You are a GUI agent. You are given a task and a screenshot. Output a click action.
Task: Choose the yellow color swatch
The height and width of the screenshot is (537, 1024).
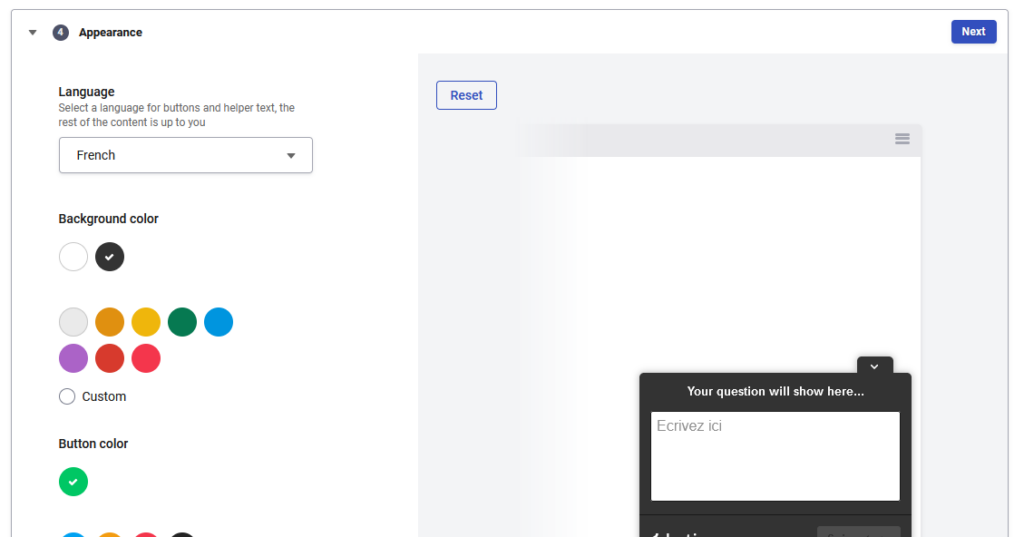click(146, 322)
